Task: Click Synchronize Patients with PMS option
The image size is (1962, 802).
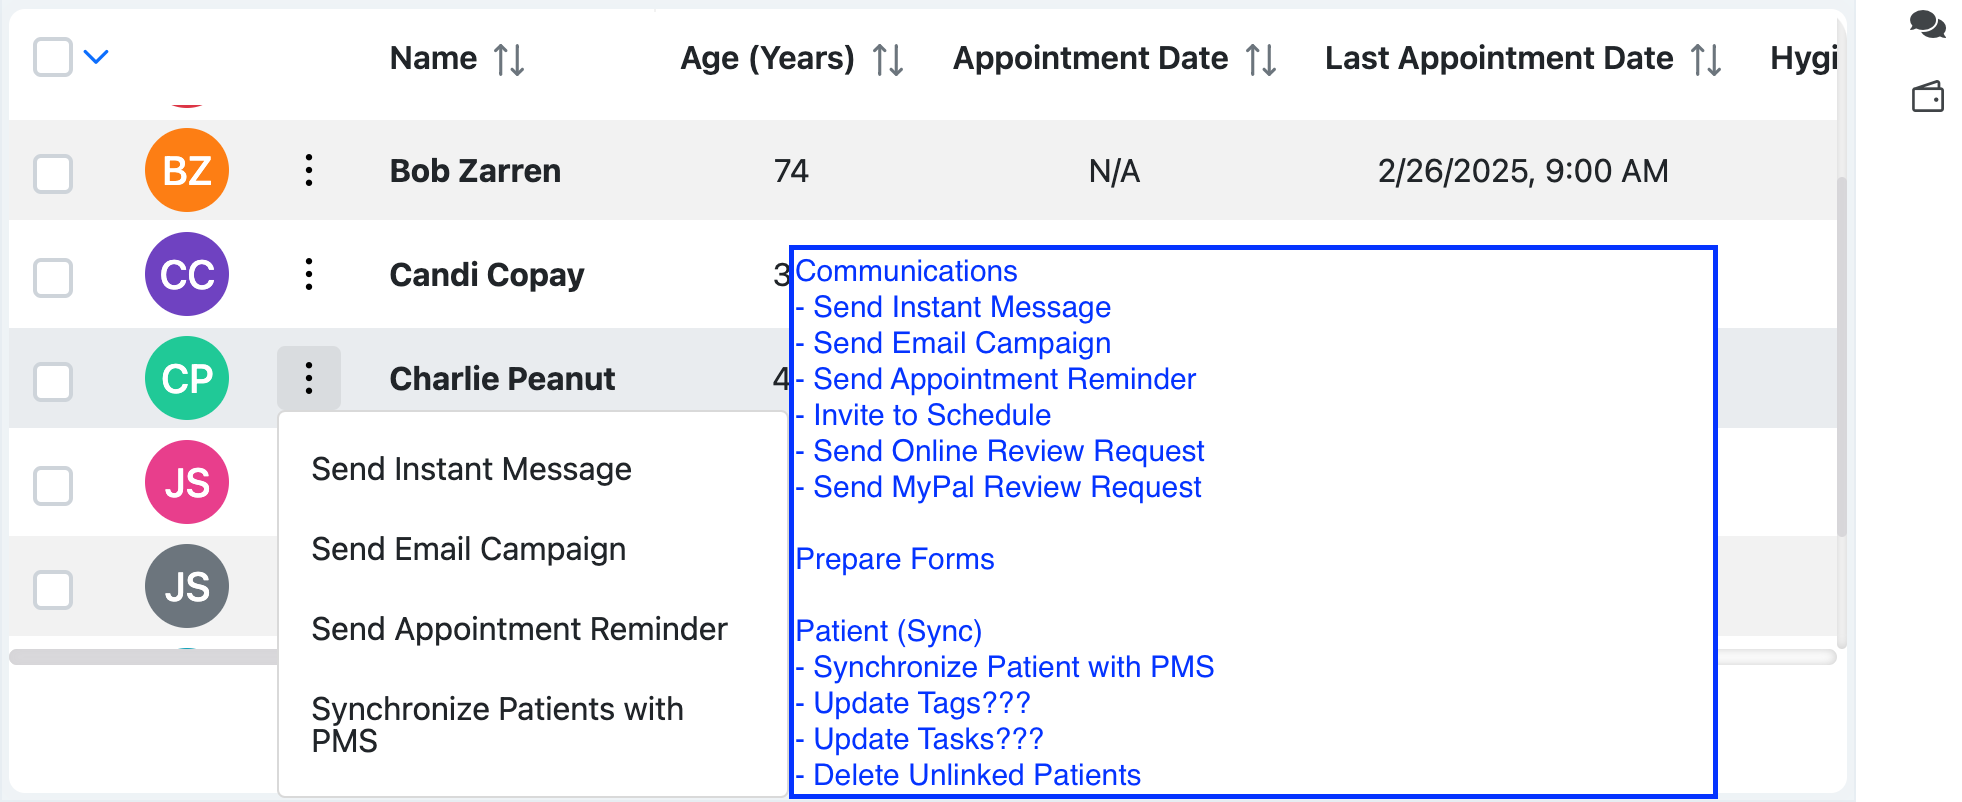Action: pos(497,724)
